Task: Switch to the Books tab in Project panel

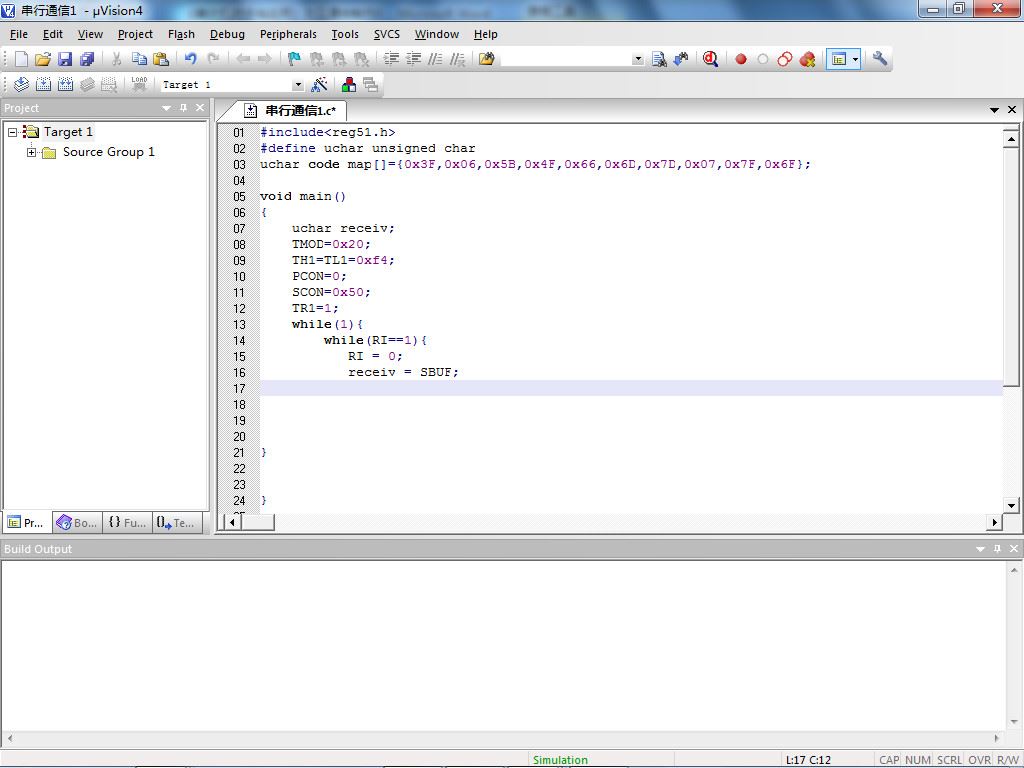Action: 78,522
